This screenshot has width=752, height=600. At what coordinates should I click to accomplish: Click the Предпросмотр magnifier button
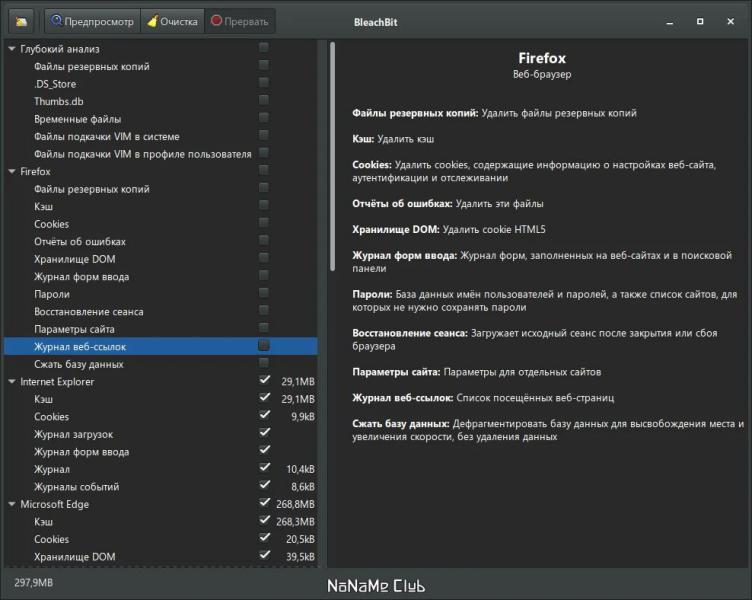click(x=93, y=22)
